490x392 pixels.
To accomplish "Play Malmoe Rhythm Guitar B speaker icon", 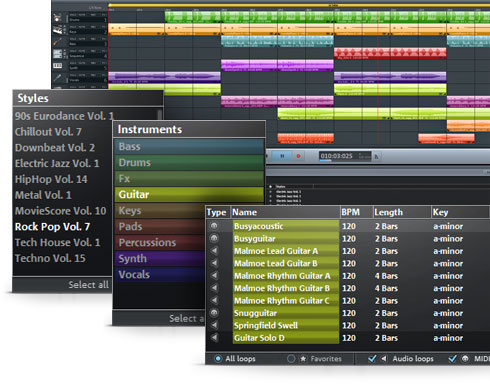I will 214,288.
